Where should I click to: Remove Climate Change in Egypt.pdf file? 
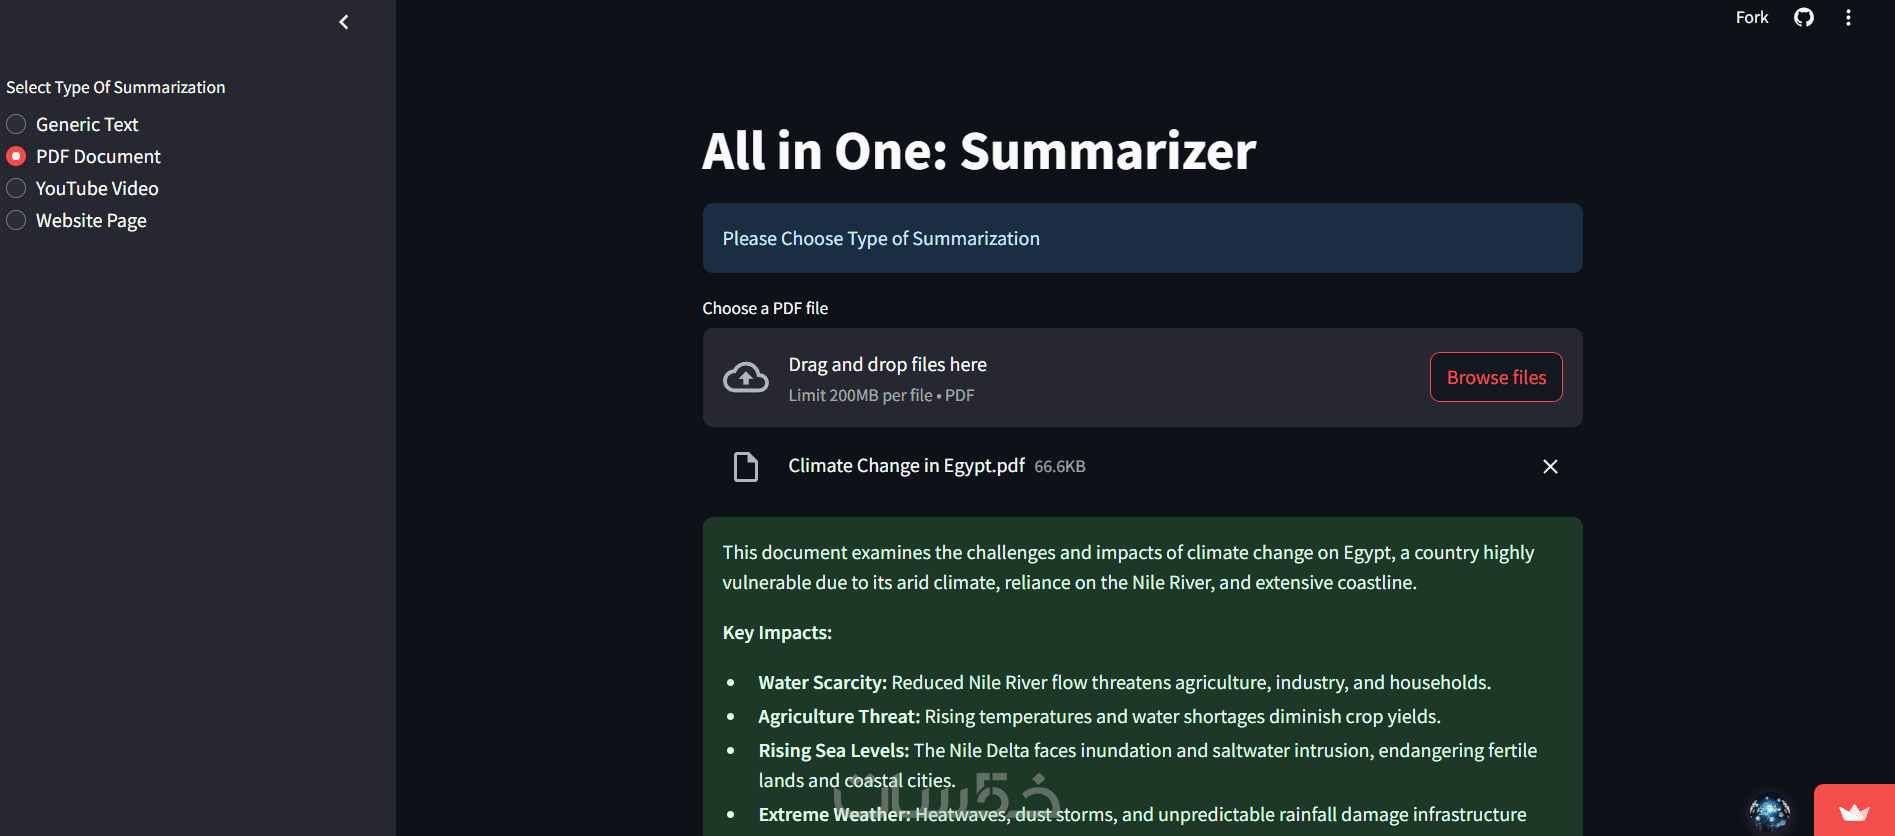[x=1550, y=467]
